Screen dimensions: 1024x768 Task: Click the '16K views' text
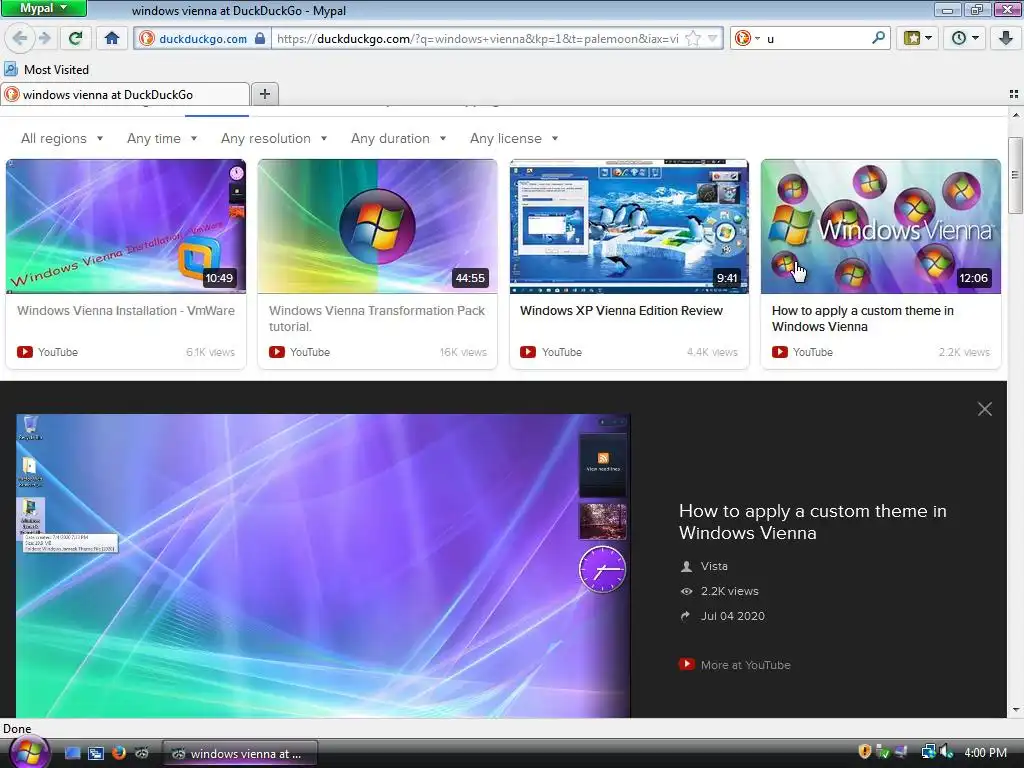463,352
